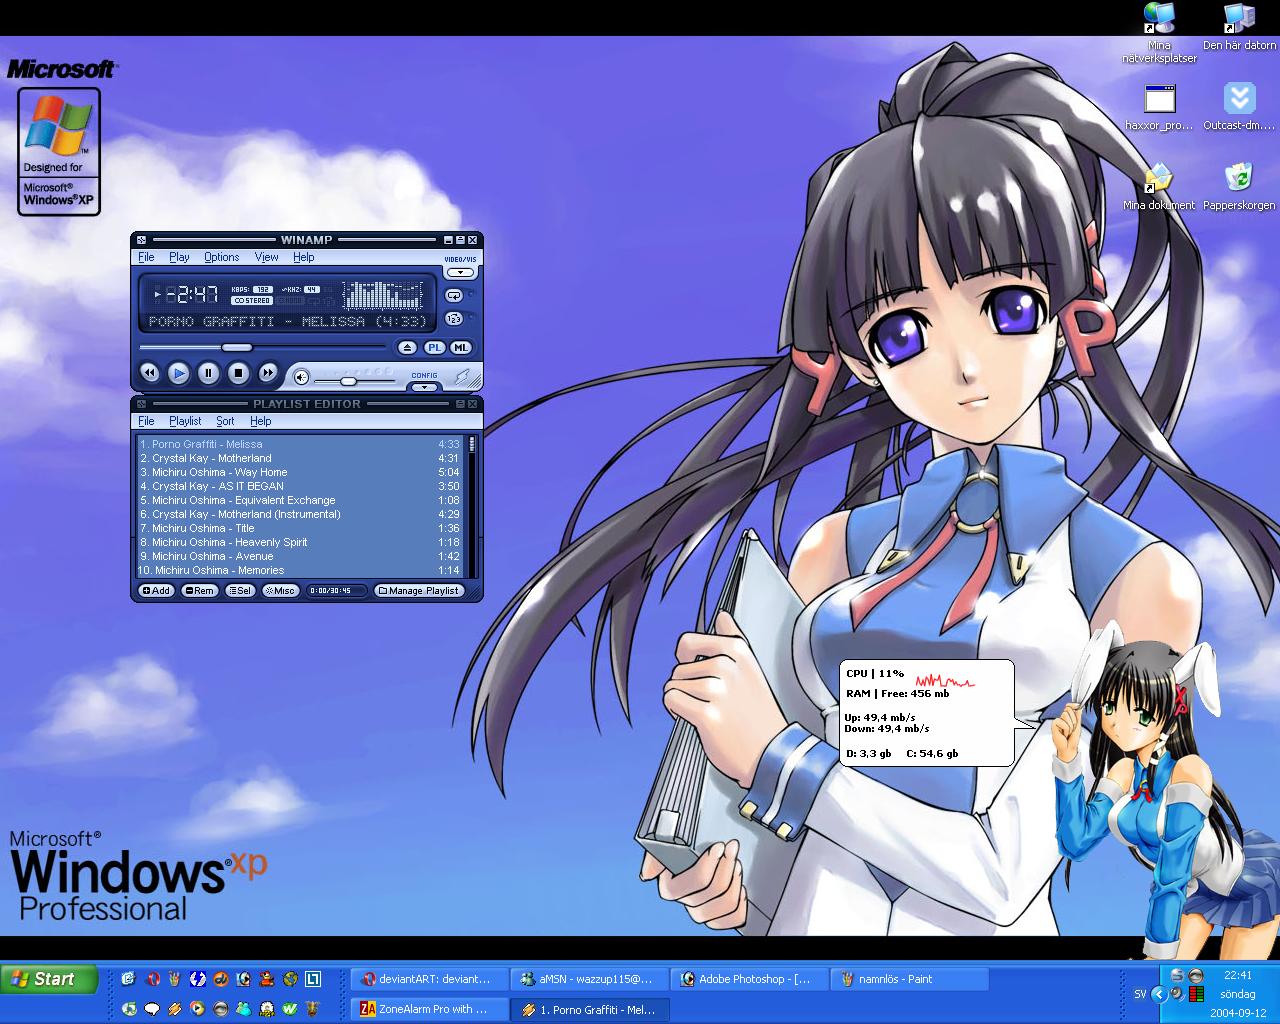Pause playback in Winamp
1280x1024 pixels.
click(208, 373)
